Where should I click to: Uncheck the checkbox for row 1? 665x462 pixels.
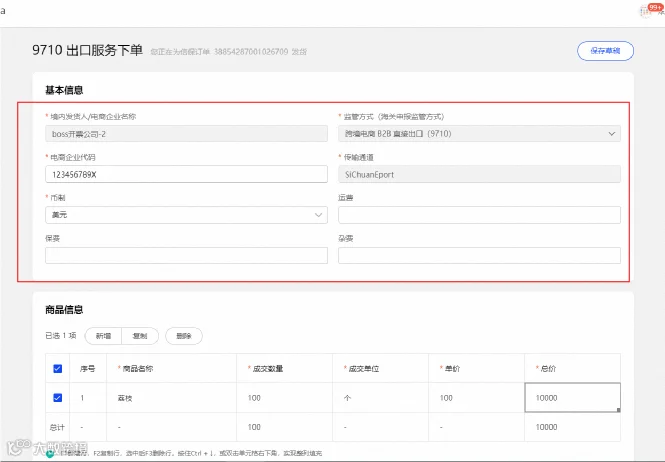pyautogui.click(x=58, y=398)
